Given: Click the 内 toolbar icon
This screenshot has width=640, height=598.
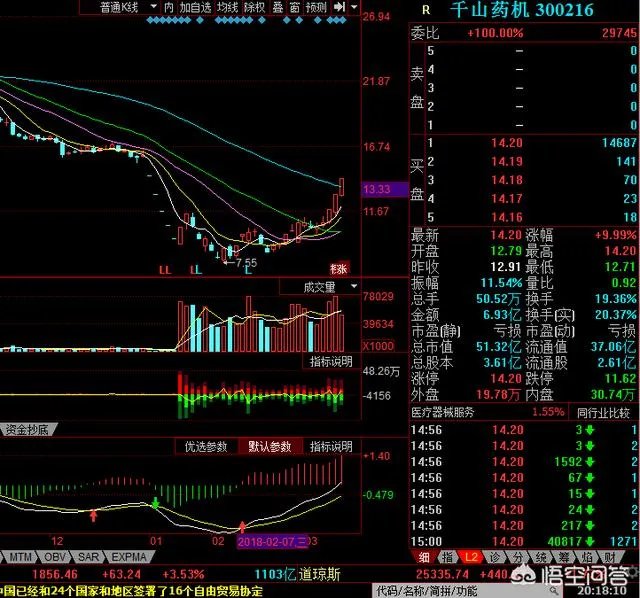Looking at the screenshot, I should coord(169,7).
